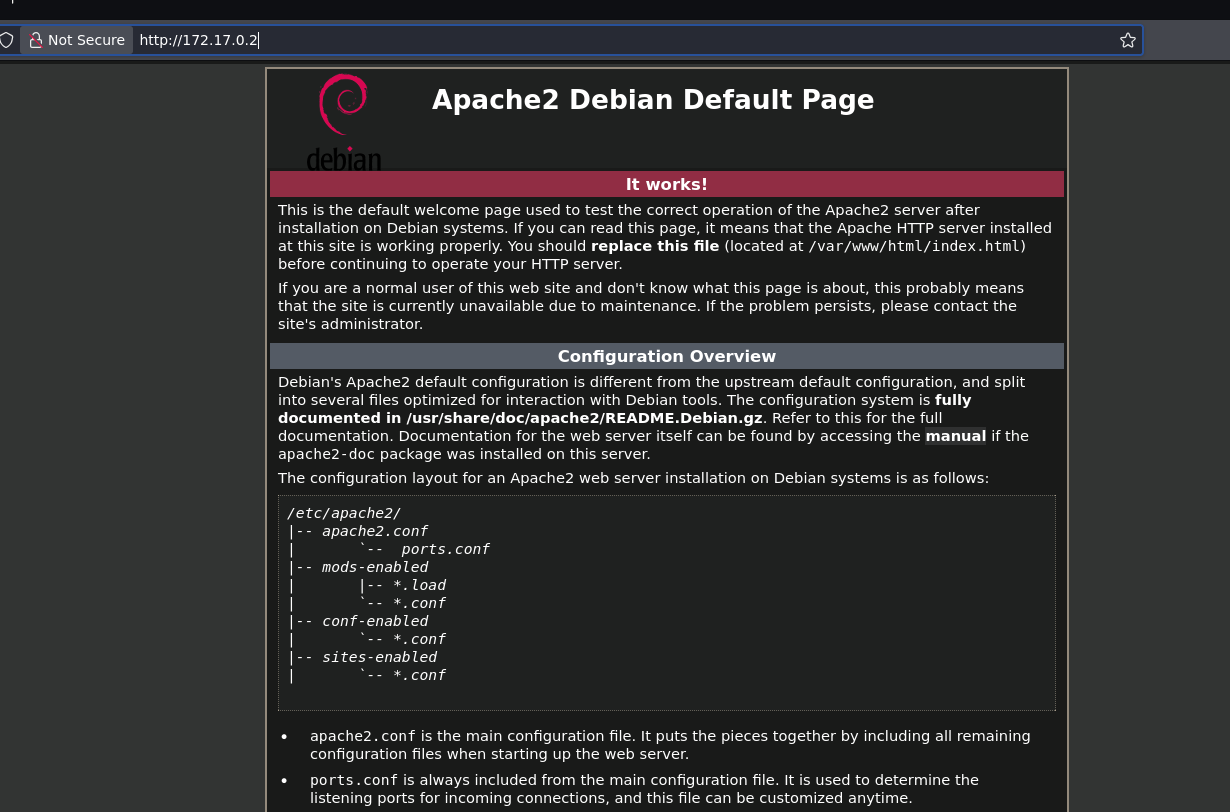The height and width of the screenshot is (812, 1230).
Task: Click the sites-enabled line in the code block
Action: pyautogui.click(x=363, y=657)
